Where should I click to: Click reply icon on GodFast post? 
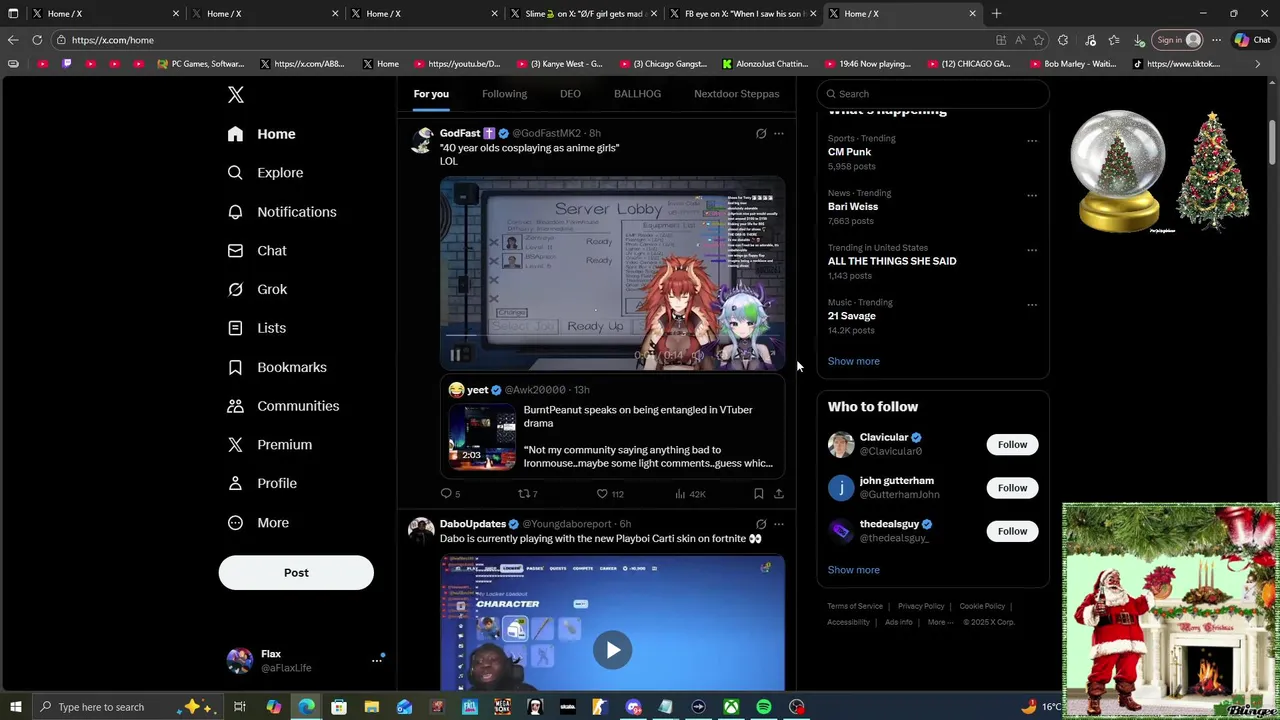coord(446,494)
